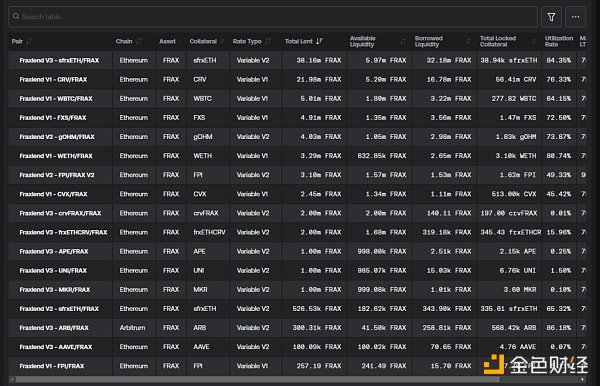Viewport: 600px width, 386px height.
Task: Open the three-dots more options menu
Action: [x=575, y=17]
